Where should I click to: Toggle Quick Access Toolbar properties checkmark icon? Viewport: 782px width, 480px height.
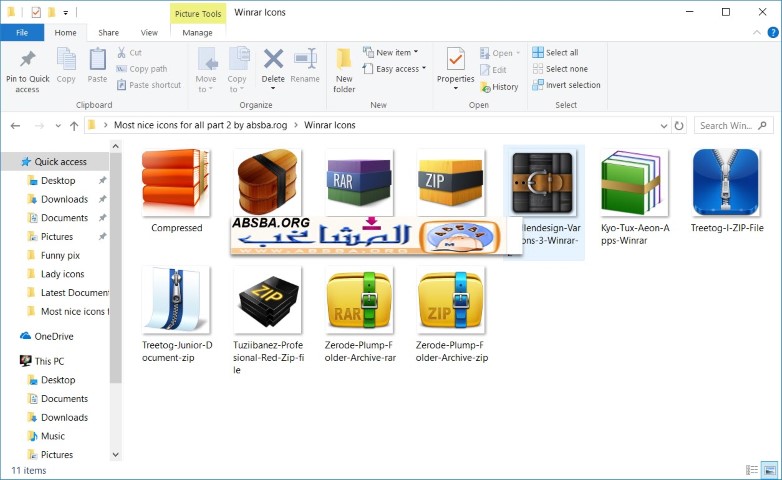coord(36,12)
